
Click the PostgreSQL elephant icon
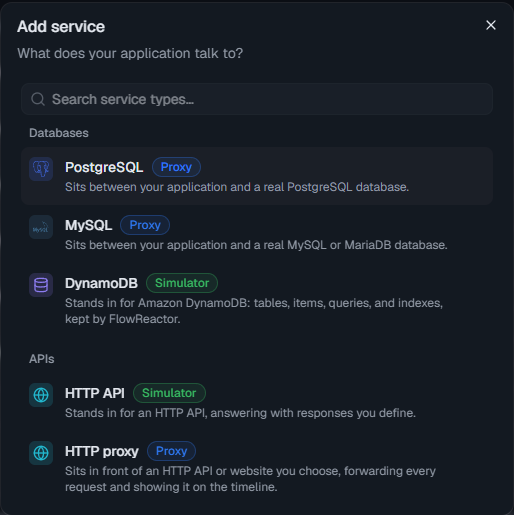pos(41,169)
